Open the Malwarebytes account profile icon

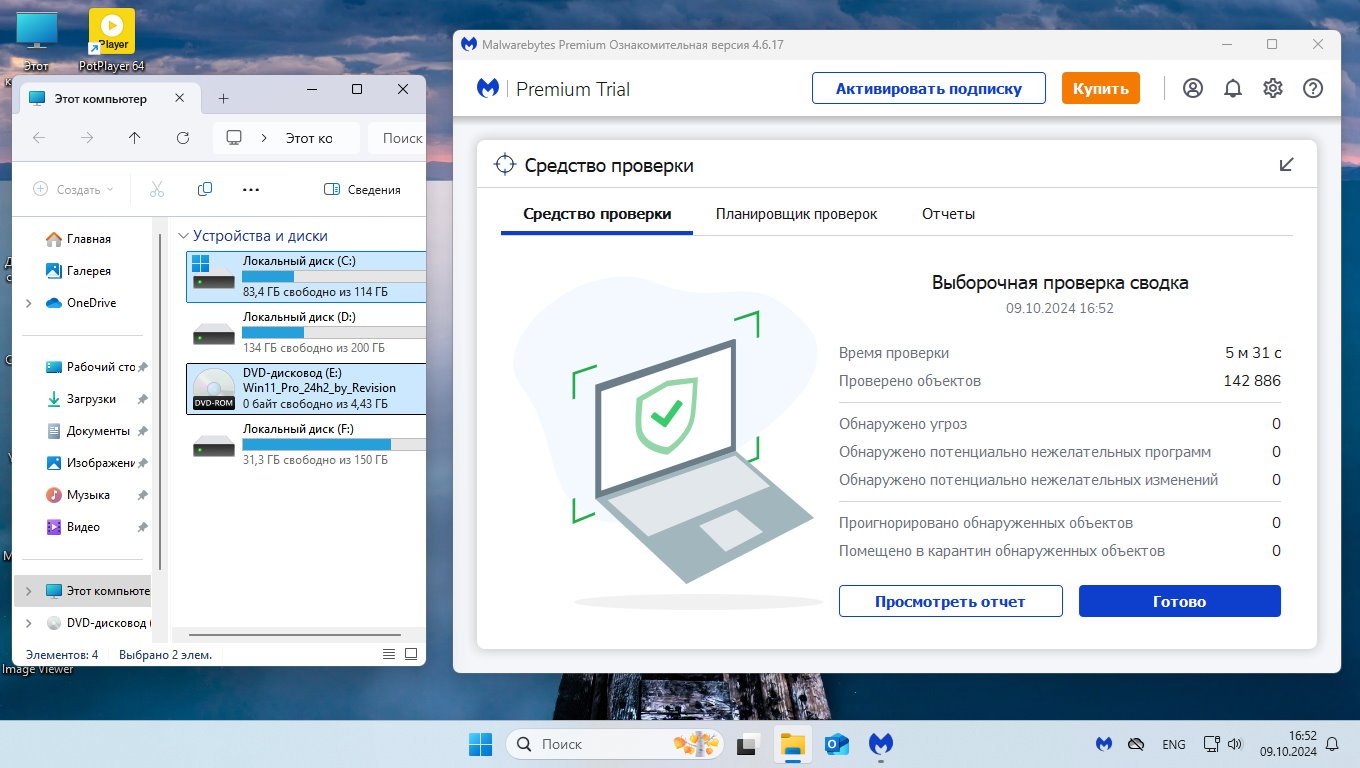[x=1193, y=88]
